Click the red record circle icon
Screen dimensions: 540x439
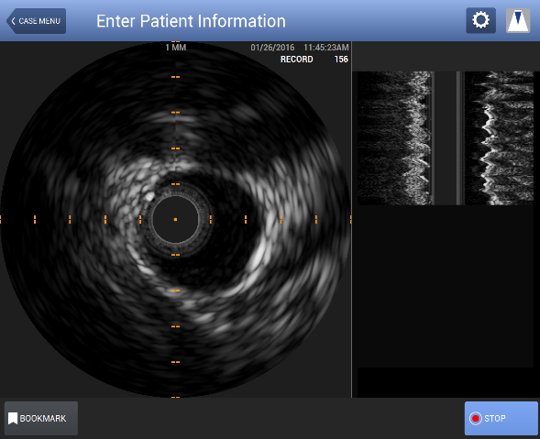pyautogui.click(x=476, y=418)
